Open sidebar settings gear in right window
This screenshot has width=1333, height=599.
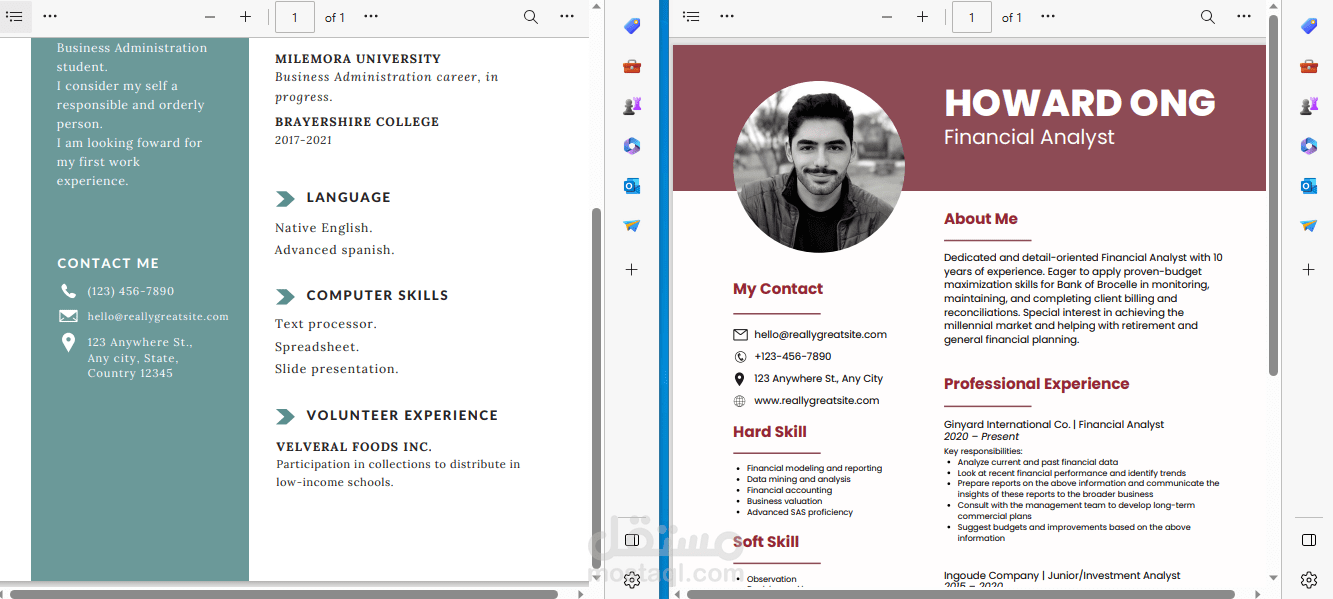coord(1309,580)
